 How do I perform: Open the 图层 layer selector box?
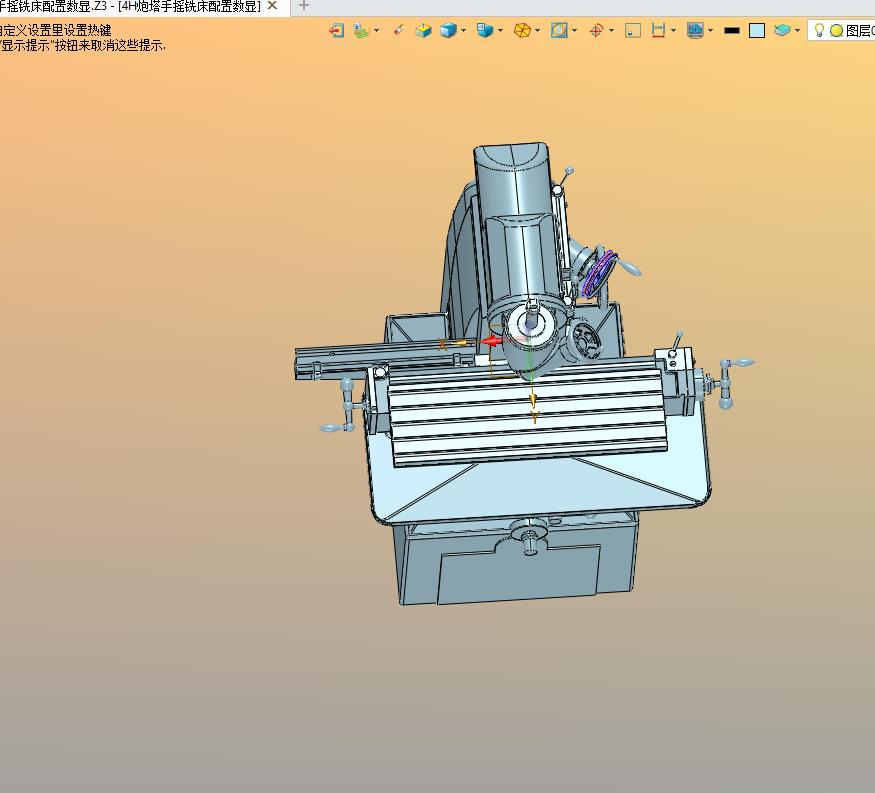[843, 30]
